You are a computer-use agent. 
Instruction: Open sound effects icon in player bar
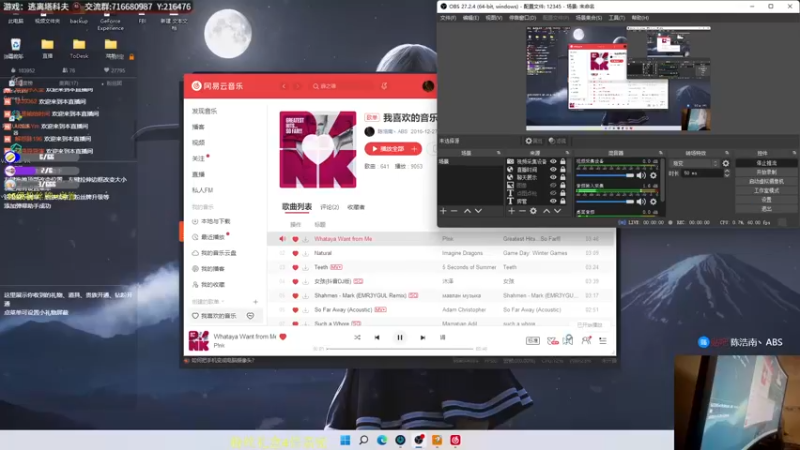point(552,340)
